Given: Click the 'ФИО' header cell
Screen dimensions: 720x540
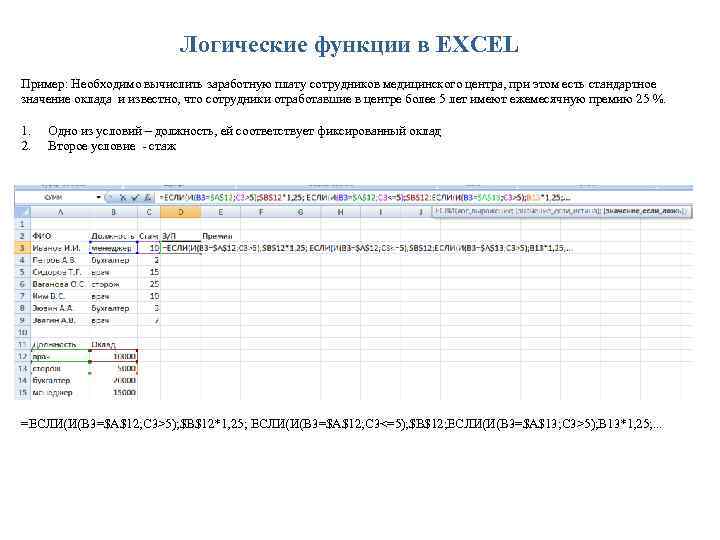Looking at the screenshot, I should point(60,236).
